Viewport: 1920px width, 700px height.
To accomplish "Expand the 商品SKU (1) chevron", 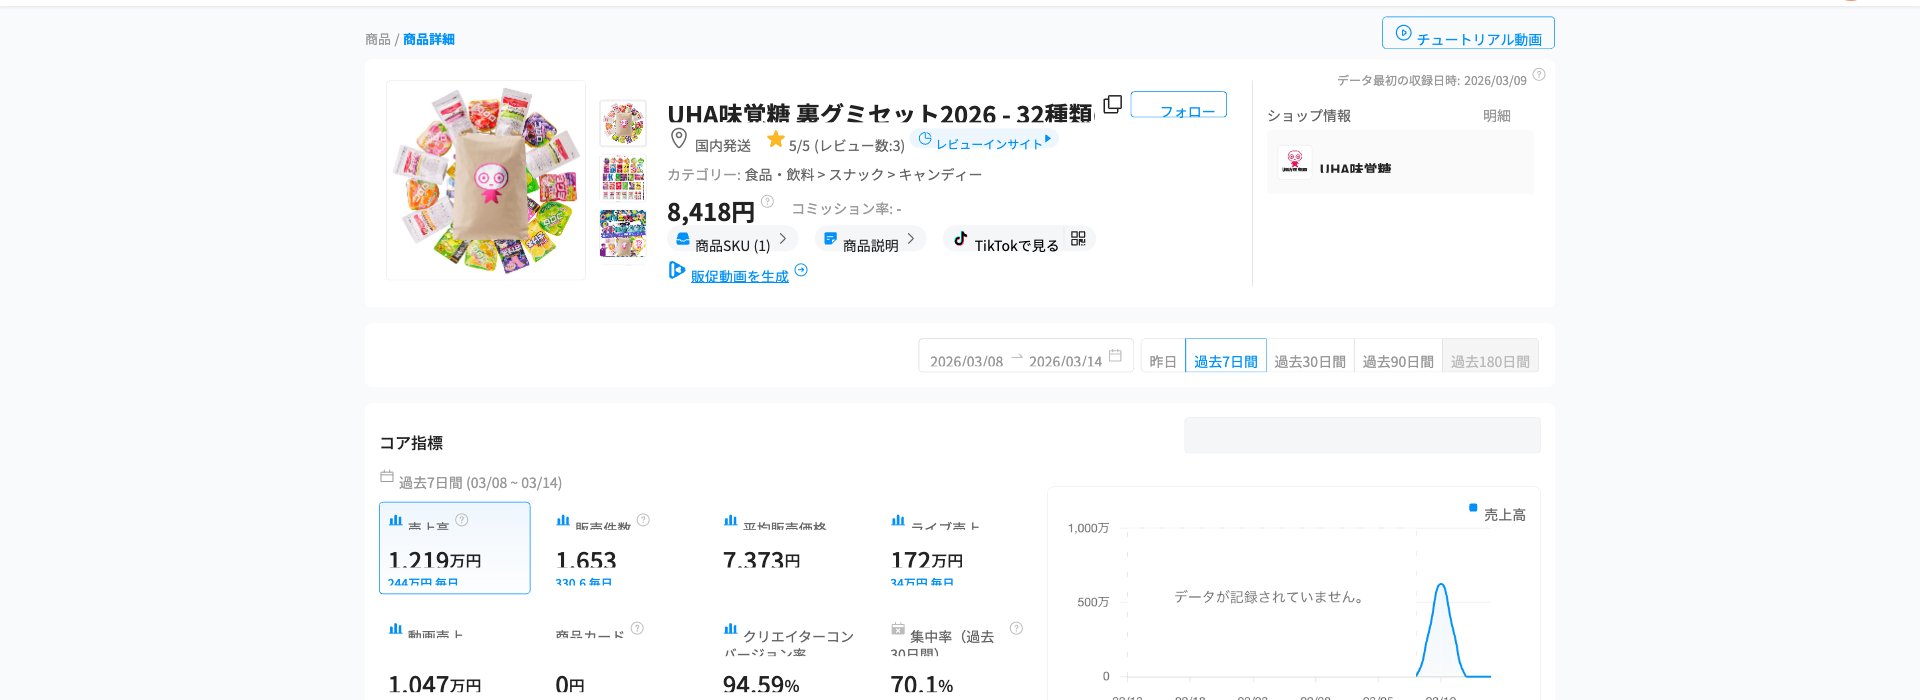I will pos(783,239).
